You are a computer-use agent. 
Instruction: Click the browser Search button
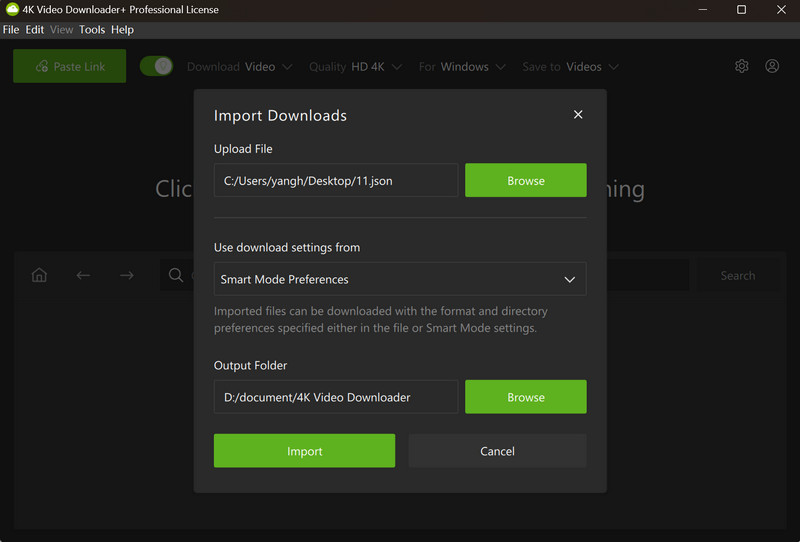pos(738,275)
